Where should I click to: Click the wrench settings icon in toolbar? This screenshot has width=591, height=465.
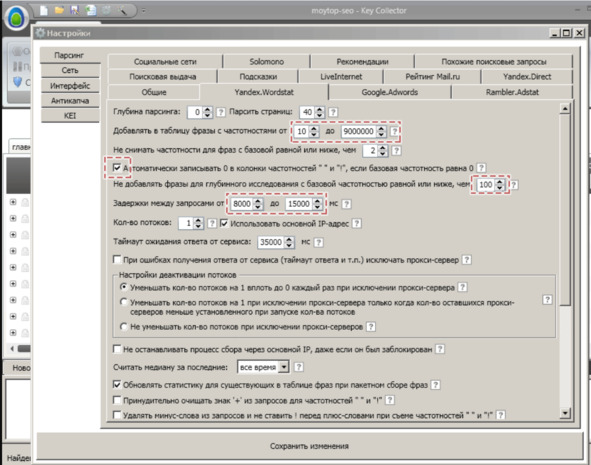pos(122,10)
